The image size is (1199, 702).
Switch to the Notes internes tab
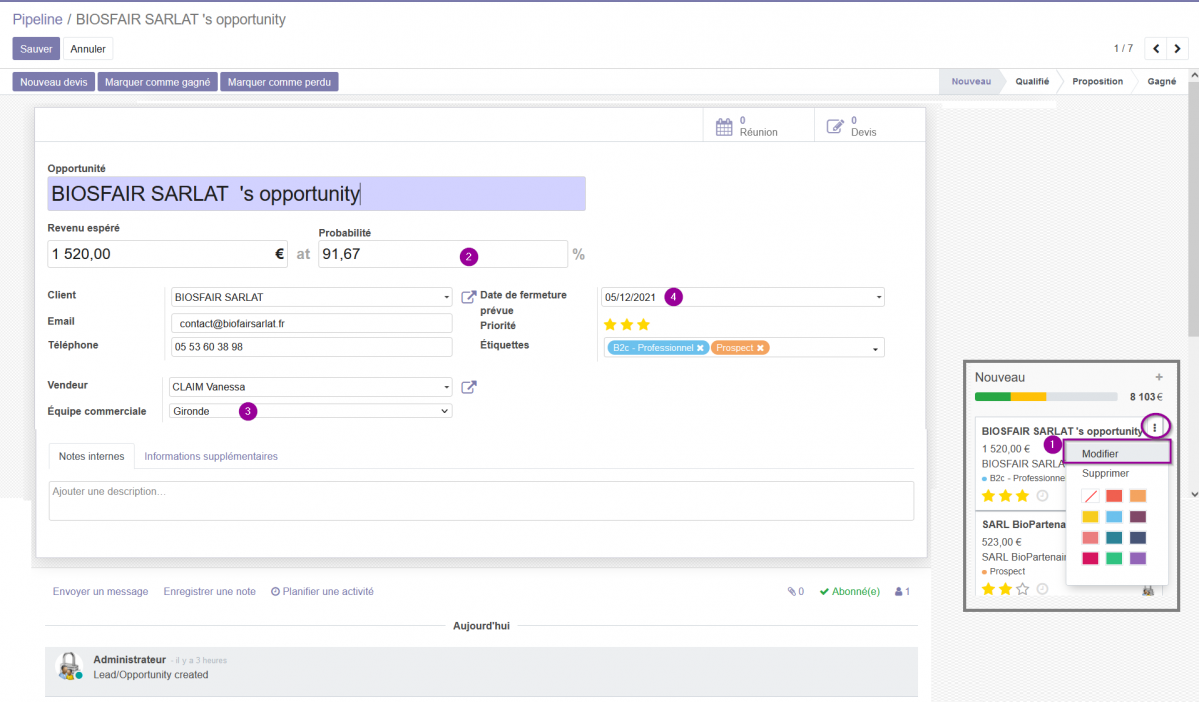point(91,457)
